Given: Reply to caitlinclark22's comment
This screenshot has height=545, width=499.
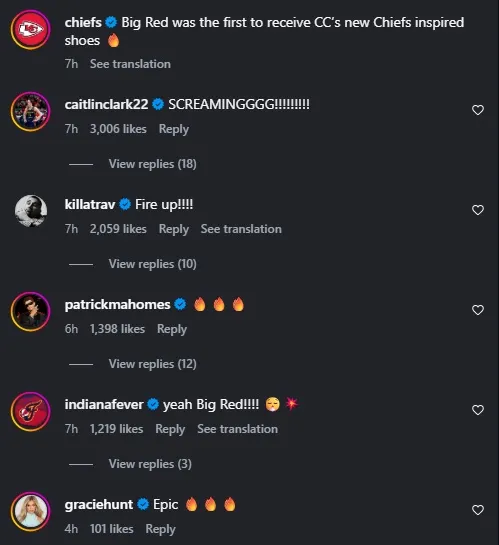Looking at the screenshot, I should (x=174, y=129).
